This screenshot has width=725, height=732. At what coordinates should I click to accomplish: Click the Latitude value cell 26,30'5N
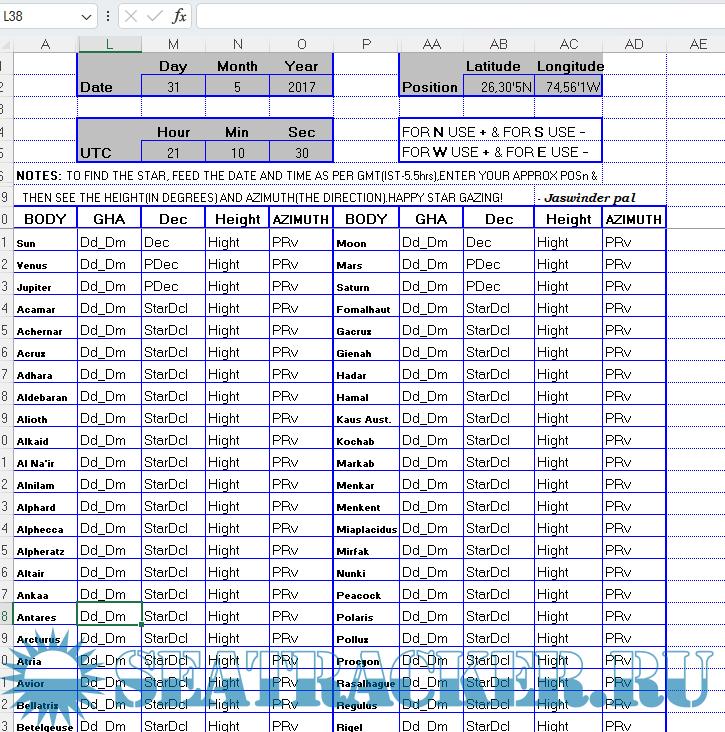[x=499, y=87]
